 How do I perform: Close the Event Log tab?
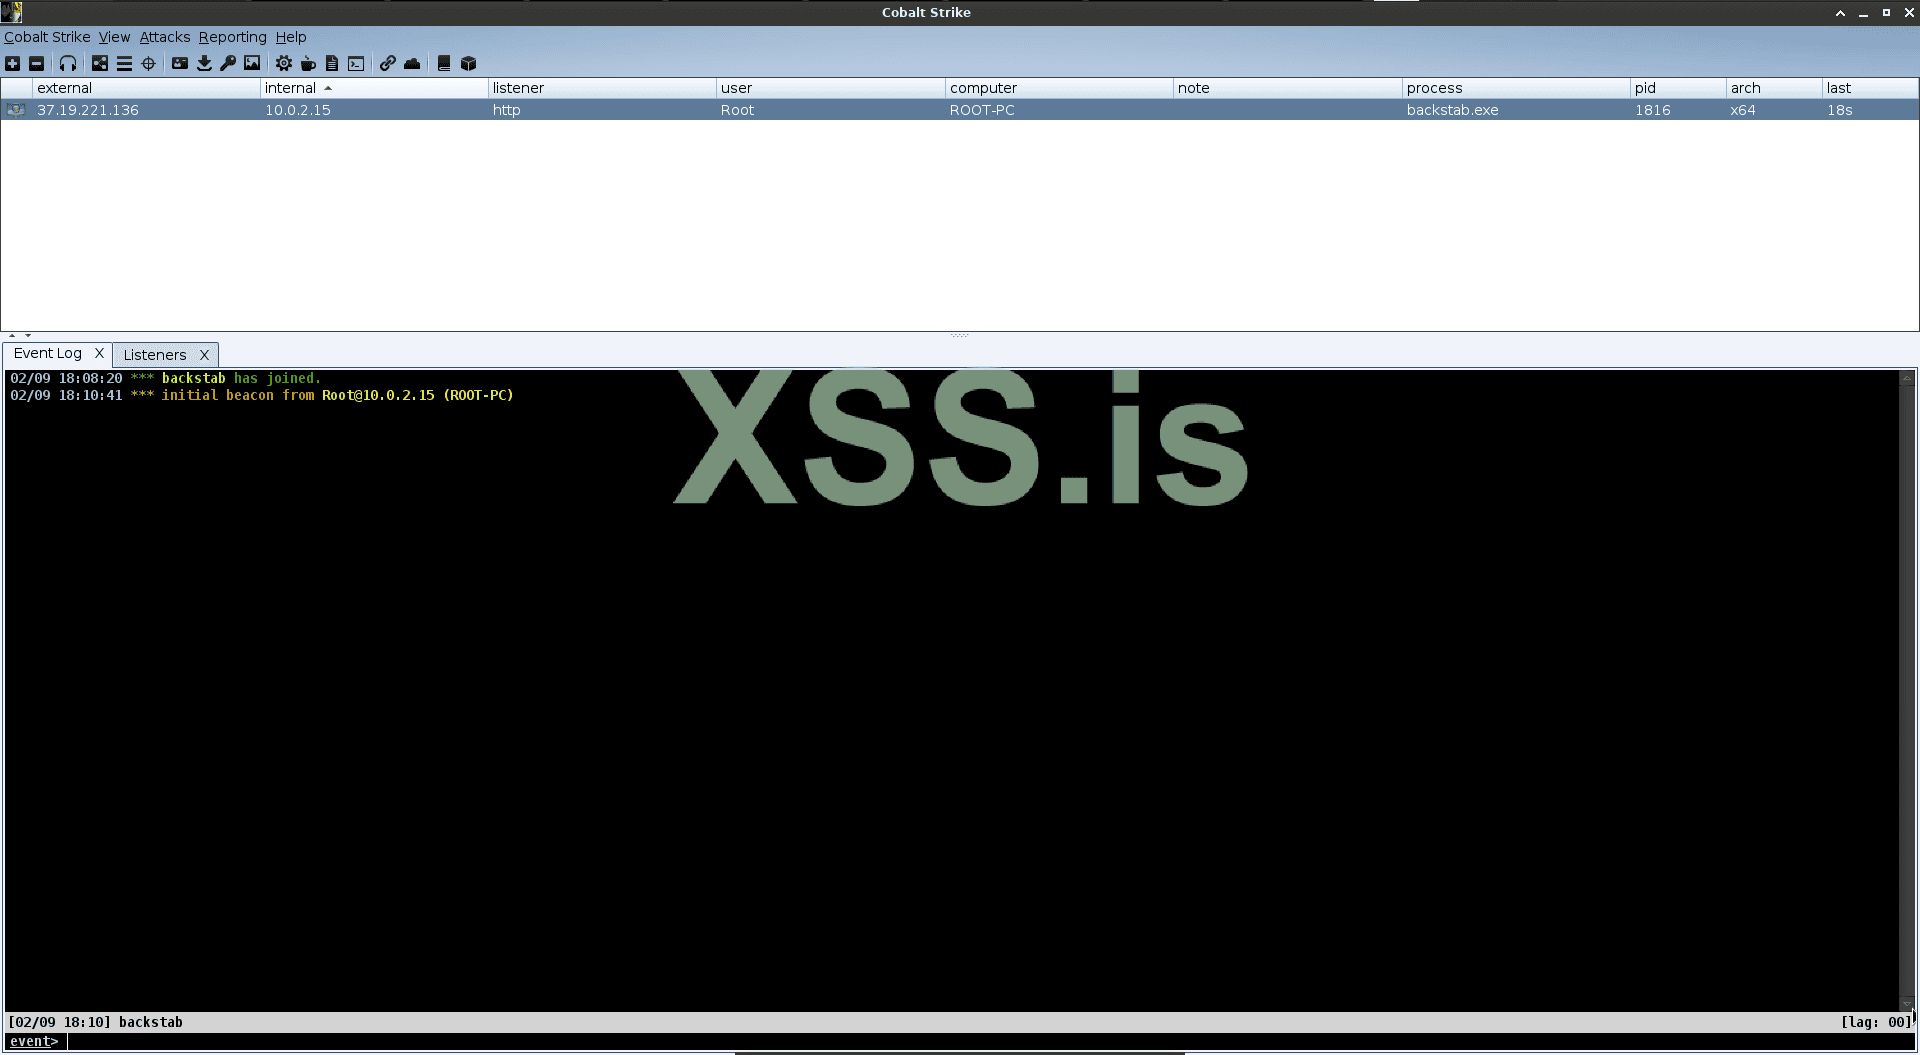100,353
